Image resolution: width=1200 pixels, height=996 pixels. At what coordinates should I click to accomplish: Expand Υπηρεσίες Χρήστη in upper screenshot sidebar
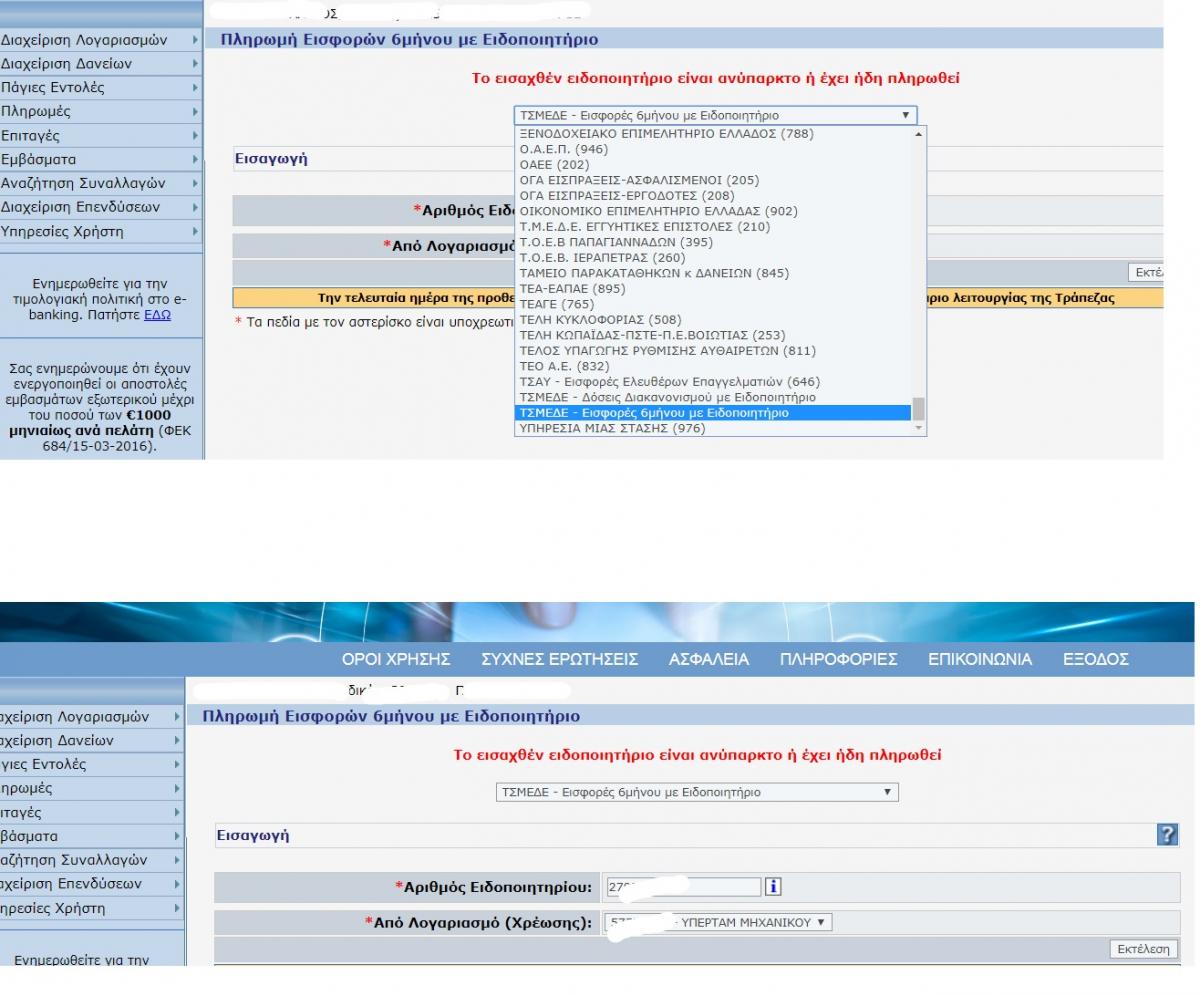tap(100, 232)
